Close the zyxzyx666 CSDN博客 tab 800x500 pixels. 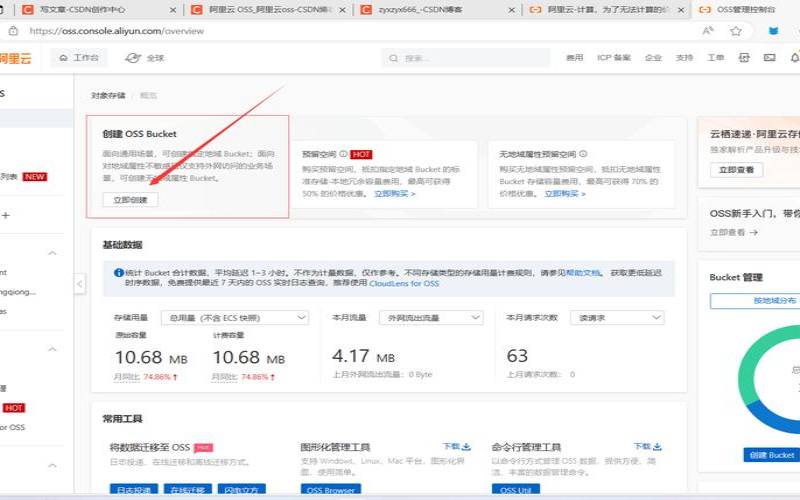click(x=511, y=10)
